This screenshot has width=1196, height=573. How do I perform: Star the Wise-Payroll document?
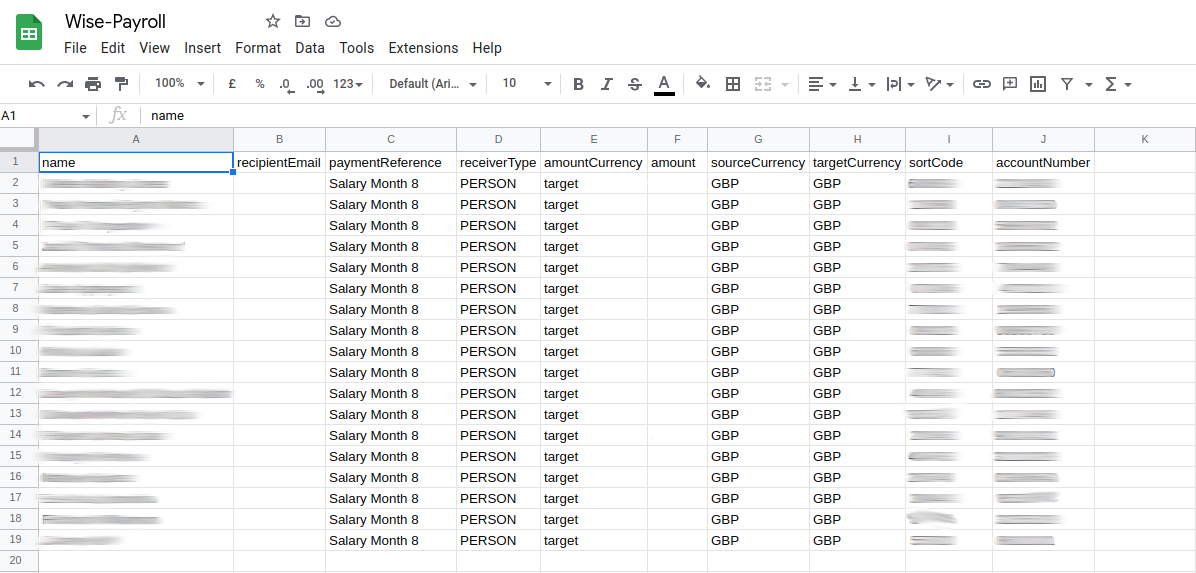(x=272, y=21)
